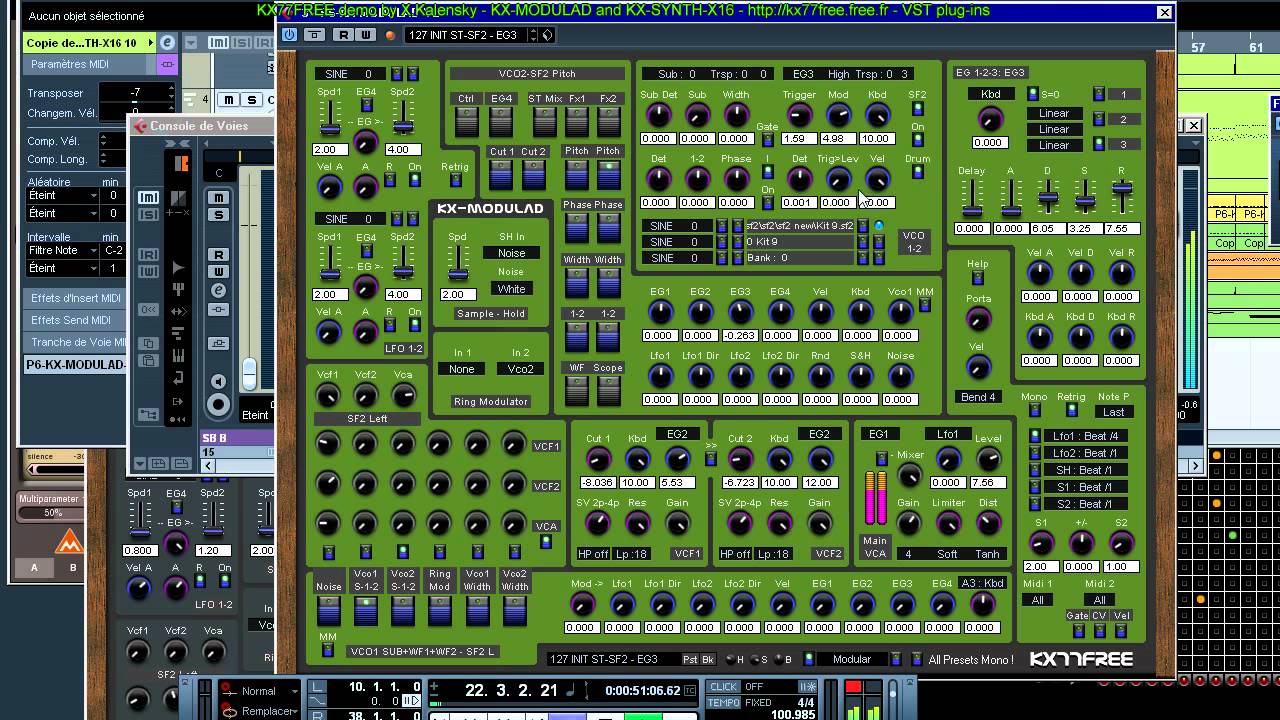Screen dimensions: 1280x720
Task: Click the monitor speaker button in Console de Voies
Action: [x=219, y=381]
